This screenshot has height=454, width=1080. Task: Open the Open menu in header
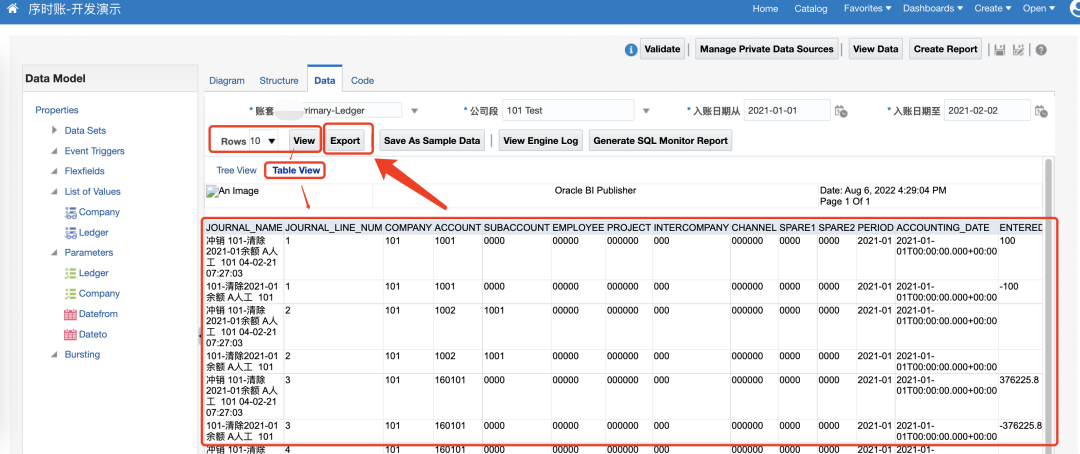1039,8
